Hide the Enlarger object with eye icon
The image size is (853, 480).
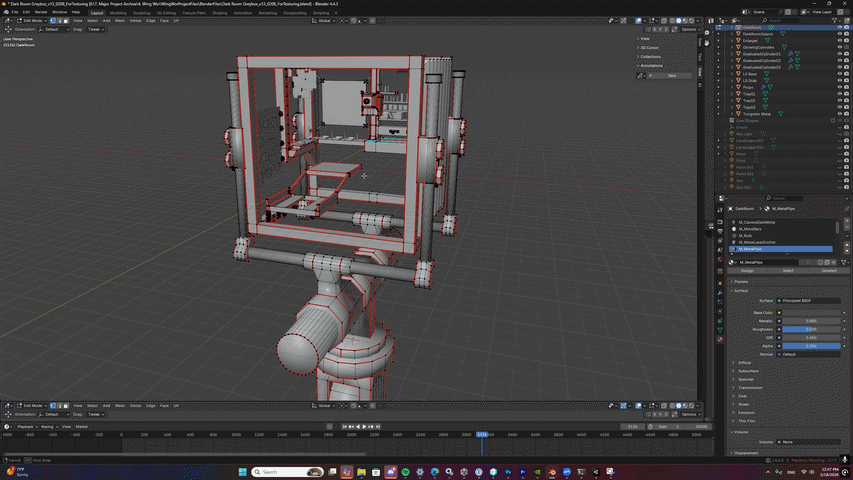(839, 40)
